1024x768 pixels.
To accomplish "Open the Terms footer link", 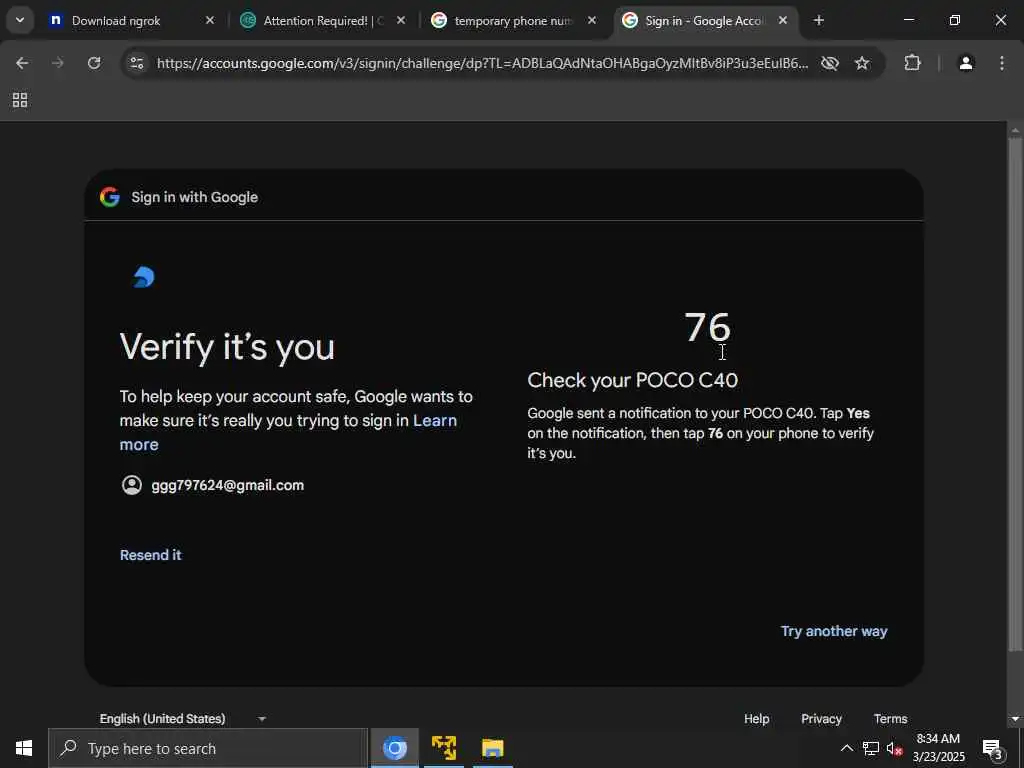I will tap(890, 718).
